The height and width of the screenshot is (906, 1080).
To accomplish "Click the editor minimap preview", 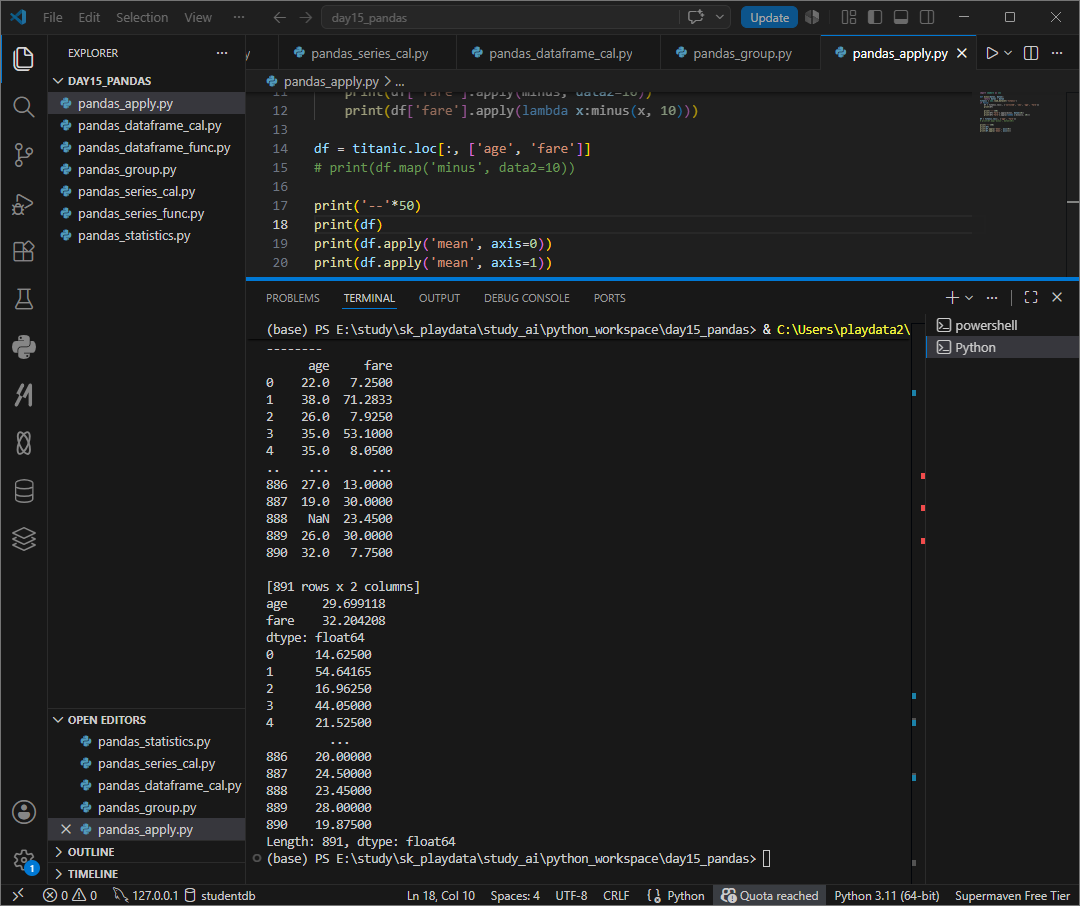I will (x=1009, y=111).
